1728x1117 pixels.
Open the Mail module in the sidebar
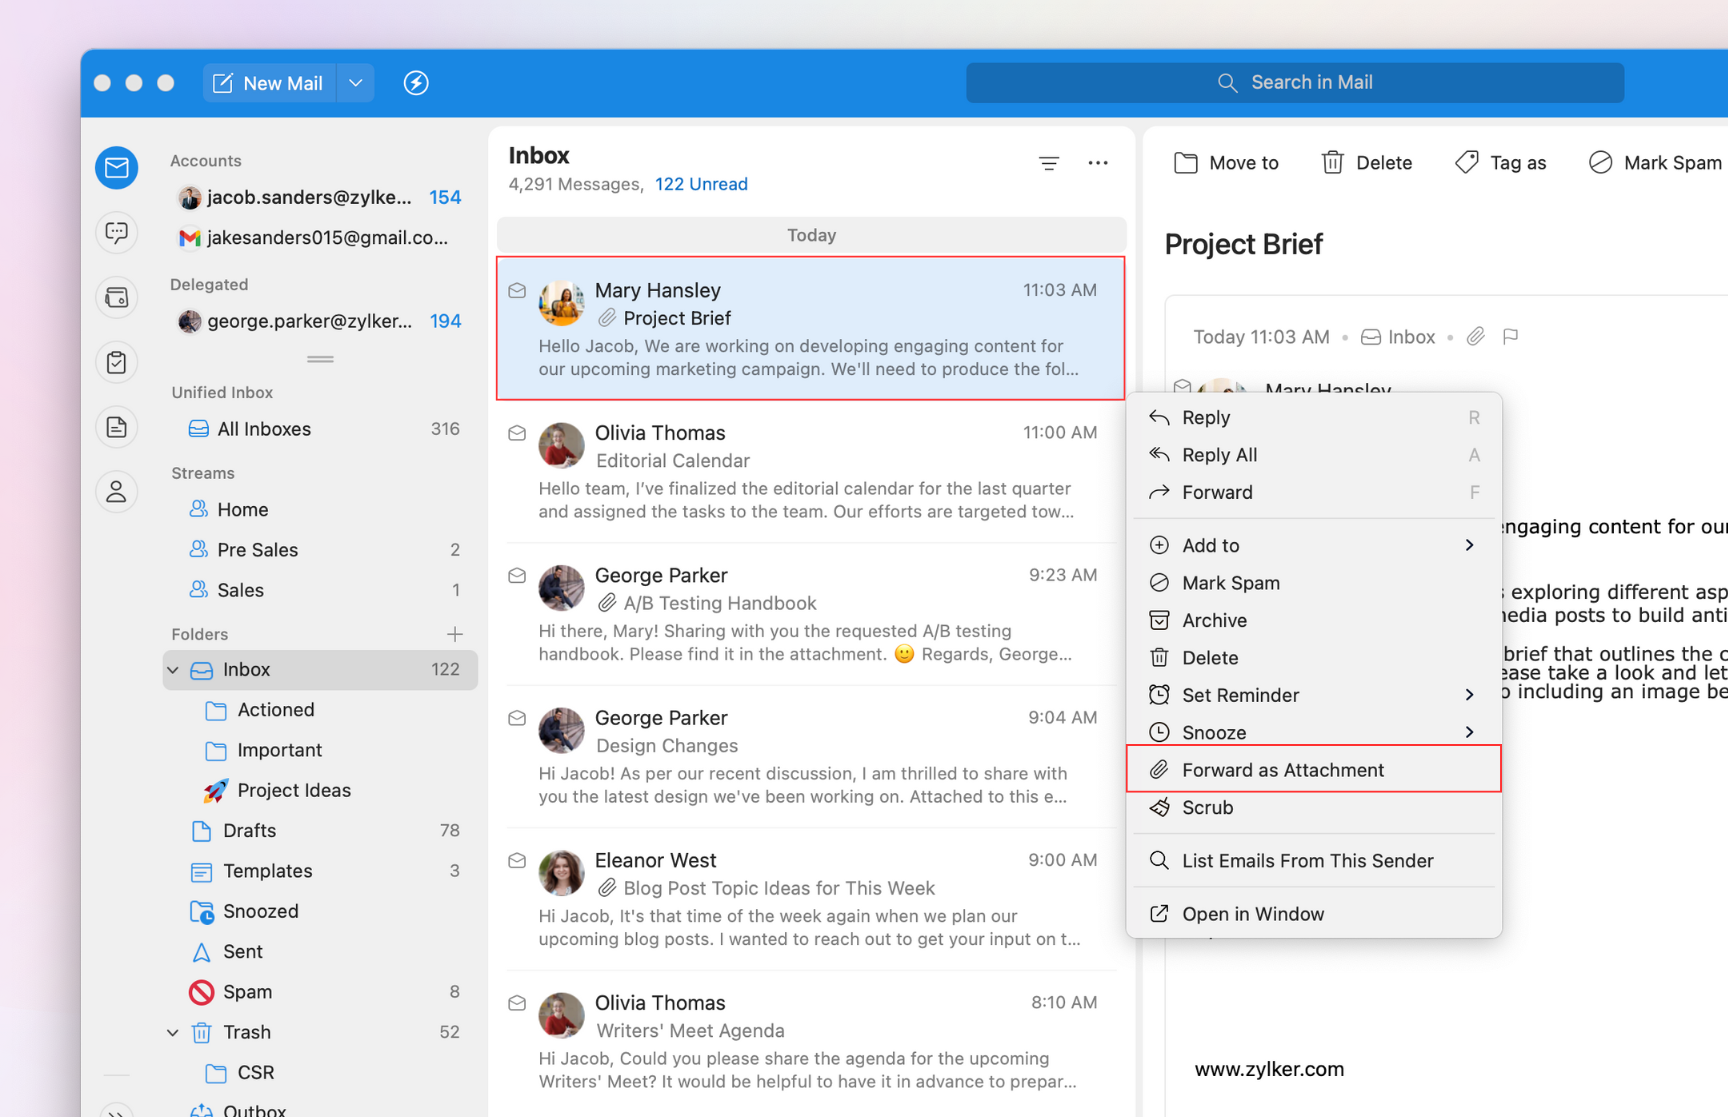pyautogui.click(x=117, y=168)
